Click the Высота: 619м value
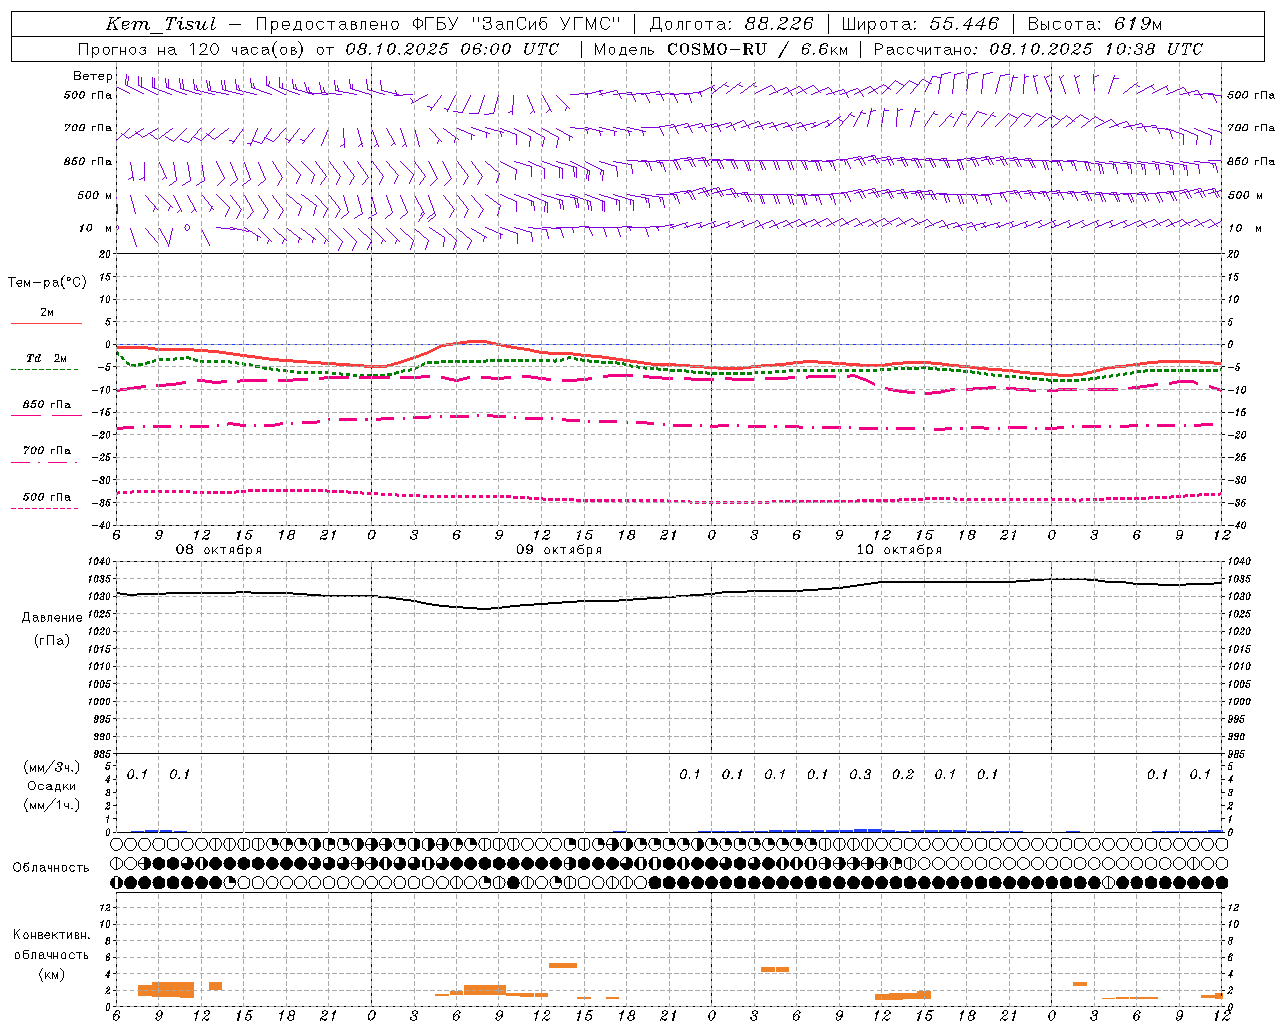Image resolution: width=1280 pixels, height=1024 pixels. click(x=1095, y=25)
